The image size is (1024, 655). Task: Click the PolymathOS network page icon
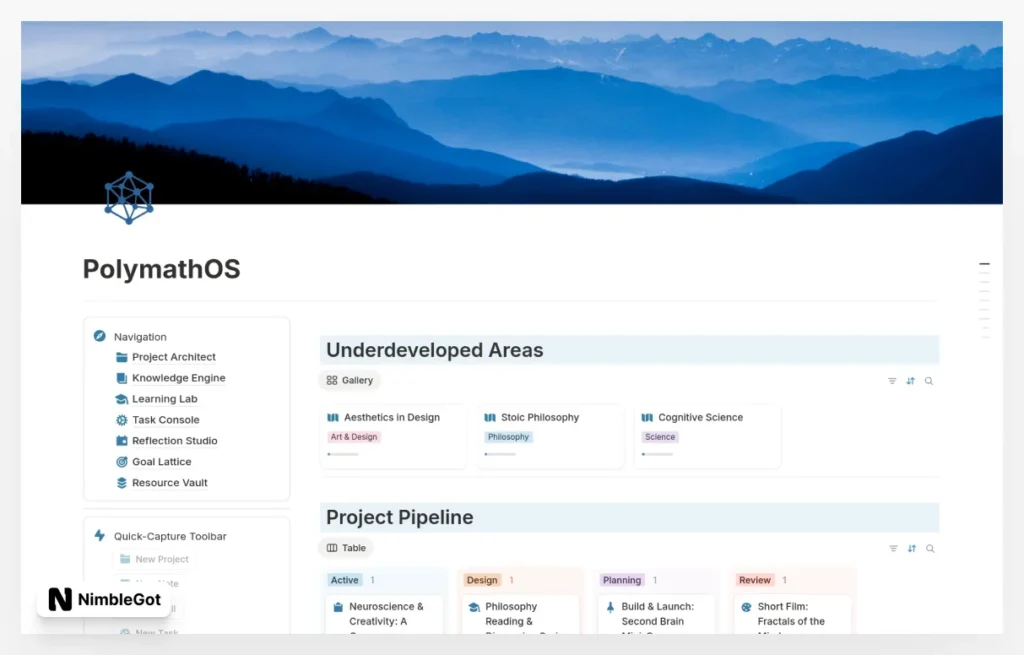click(x=129, y=197)
